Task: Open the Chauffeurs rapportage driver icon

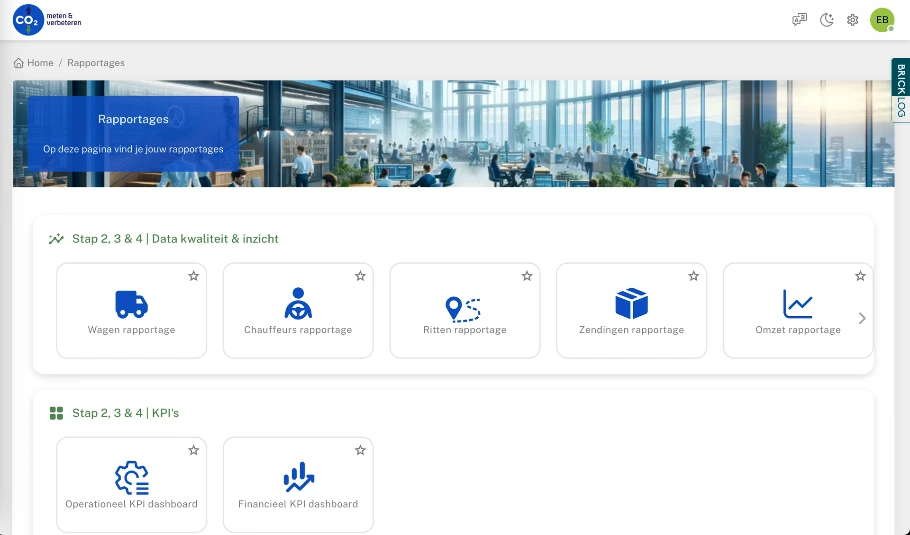Action: (298, 304)
